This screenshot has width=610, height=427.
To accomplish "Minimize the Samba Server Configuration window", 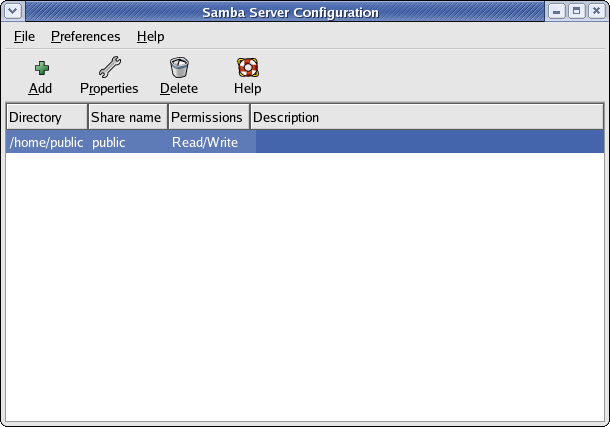I will [x=557, y=11].
